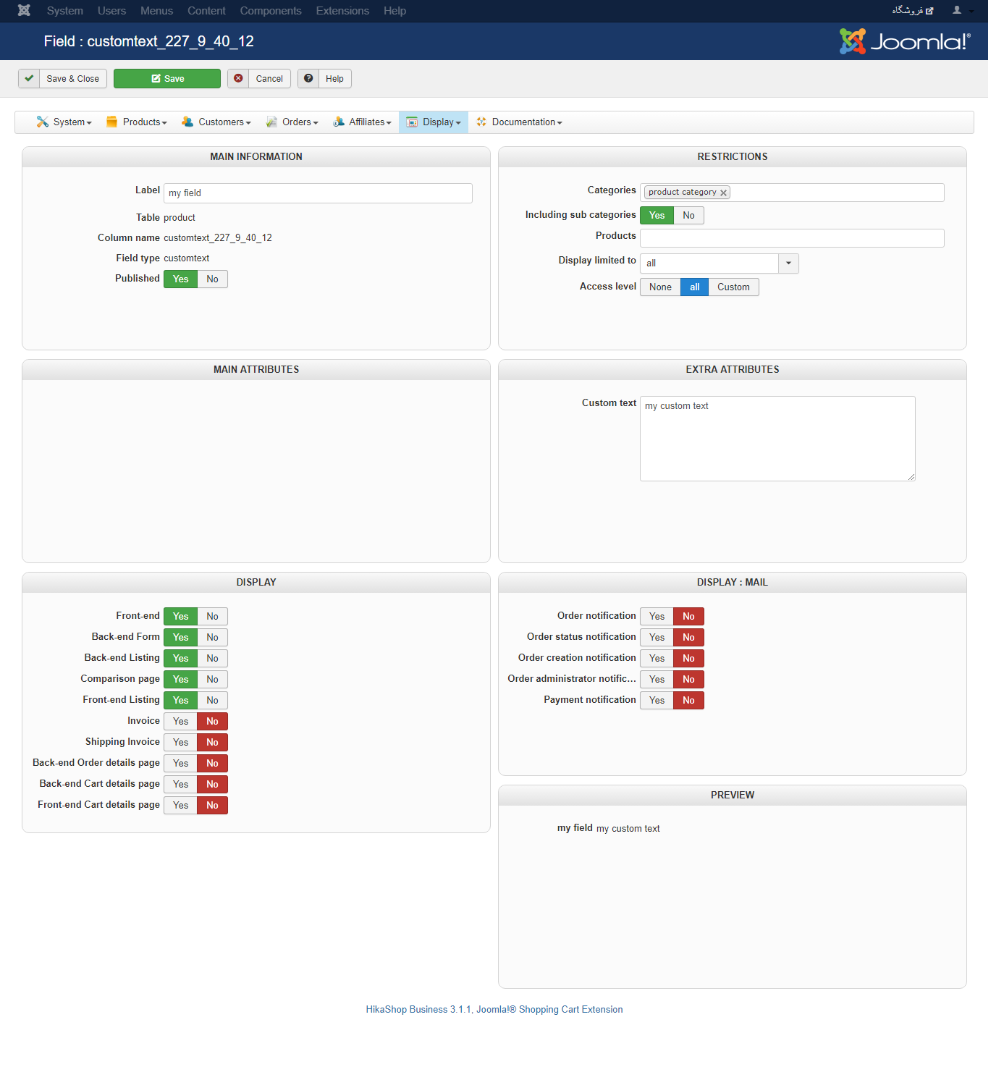Click the Products restriction input field

(792, 238)
